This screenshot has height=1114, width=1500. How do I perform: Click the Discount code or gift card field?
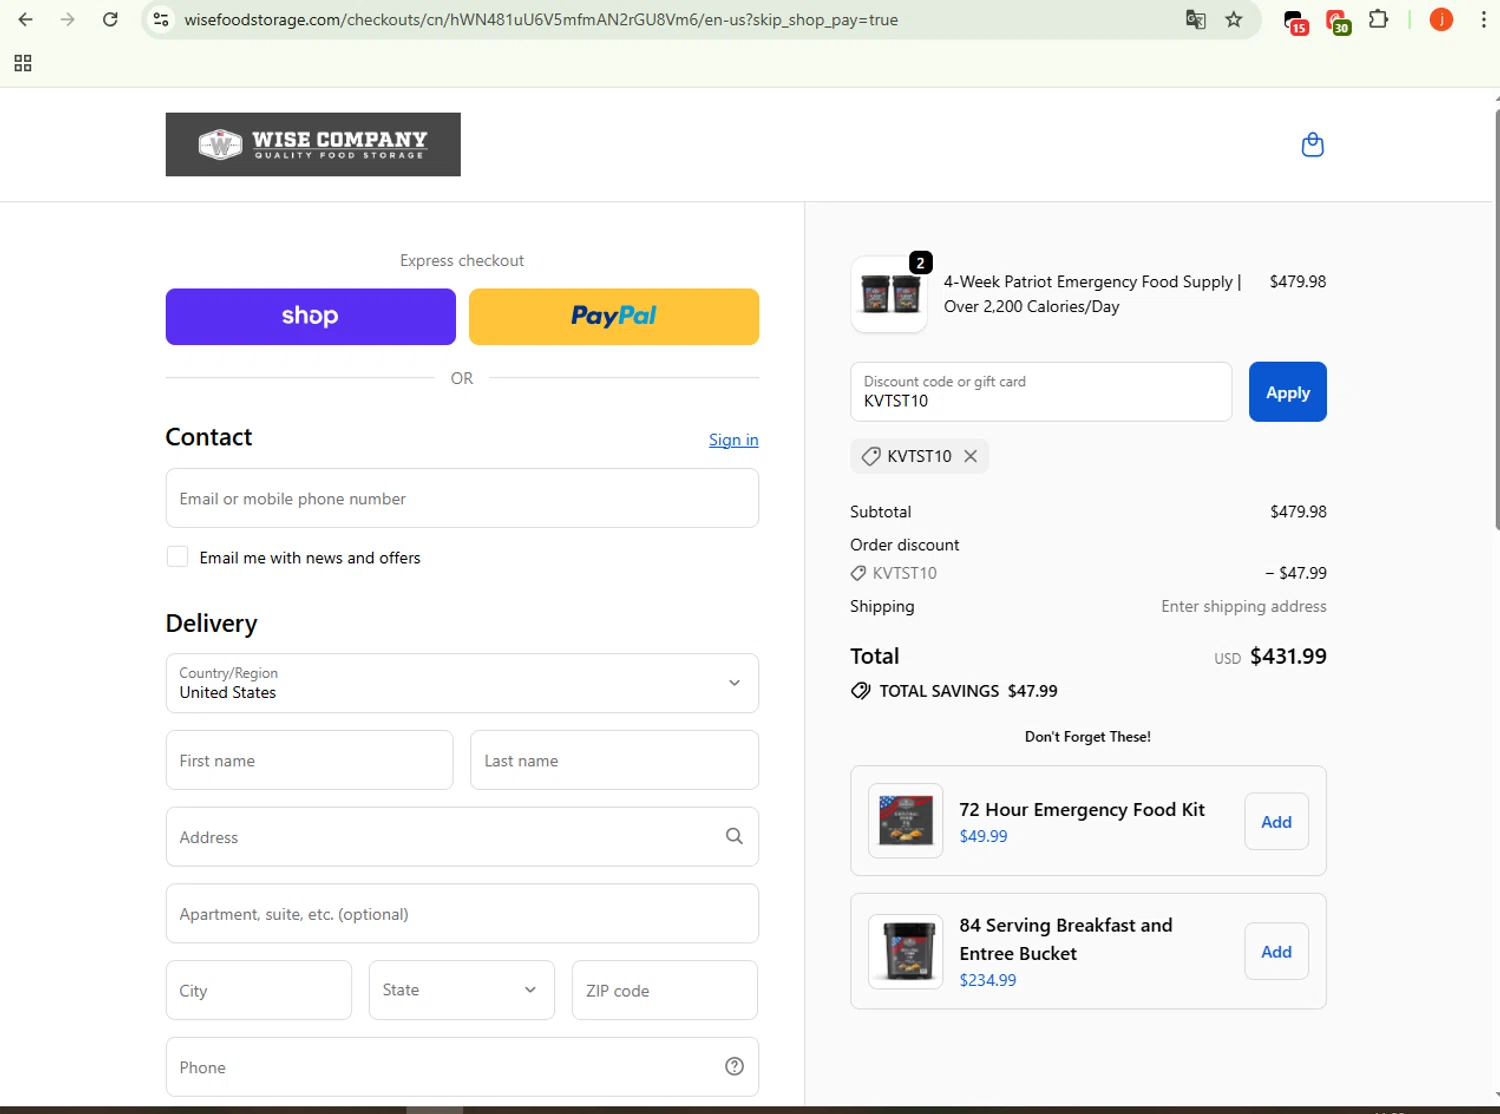point(1041,392)
